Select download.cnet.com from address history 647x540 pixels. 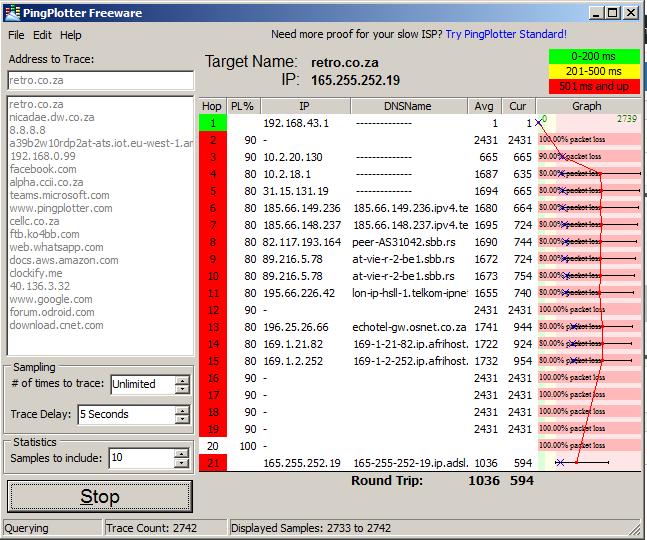[x=56, y=325]
